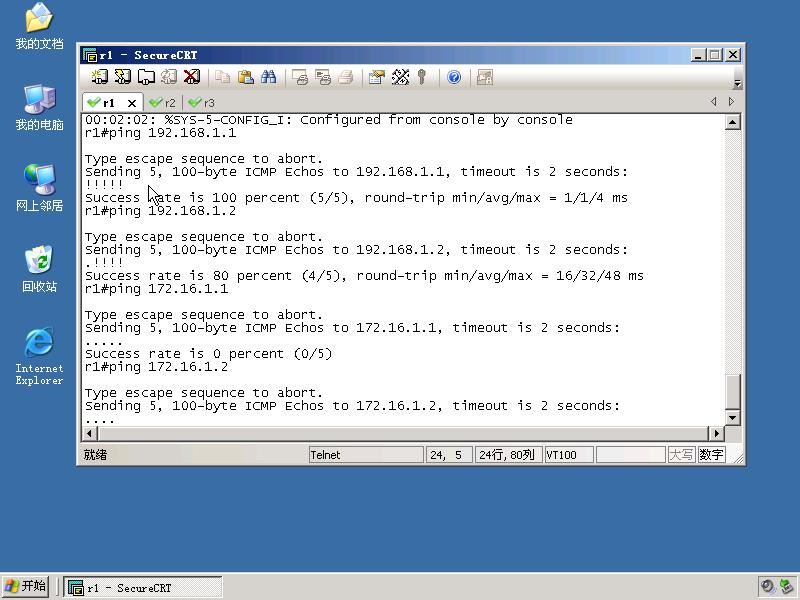Click the rightmost grayed toolbar icon
The width and height of the screenshot is (800, 600).
(x=485, y=77)
